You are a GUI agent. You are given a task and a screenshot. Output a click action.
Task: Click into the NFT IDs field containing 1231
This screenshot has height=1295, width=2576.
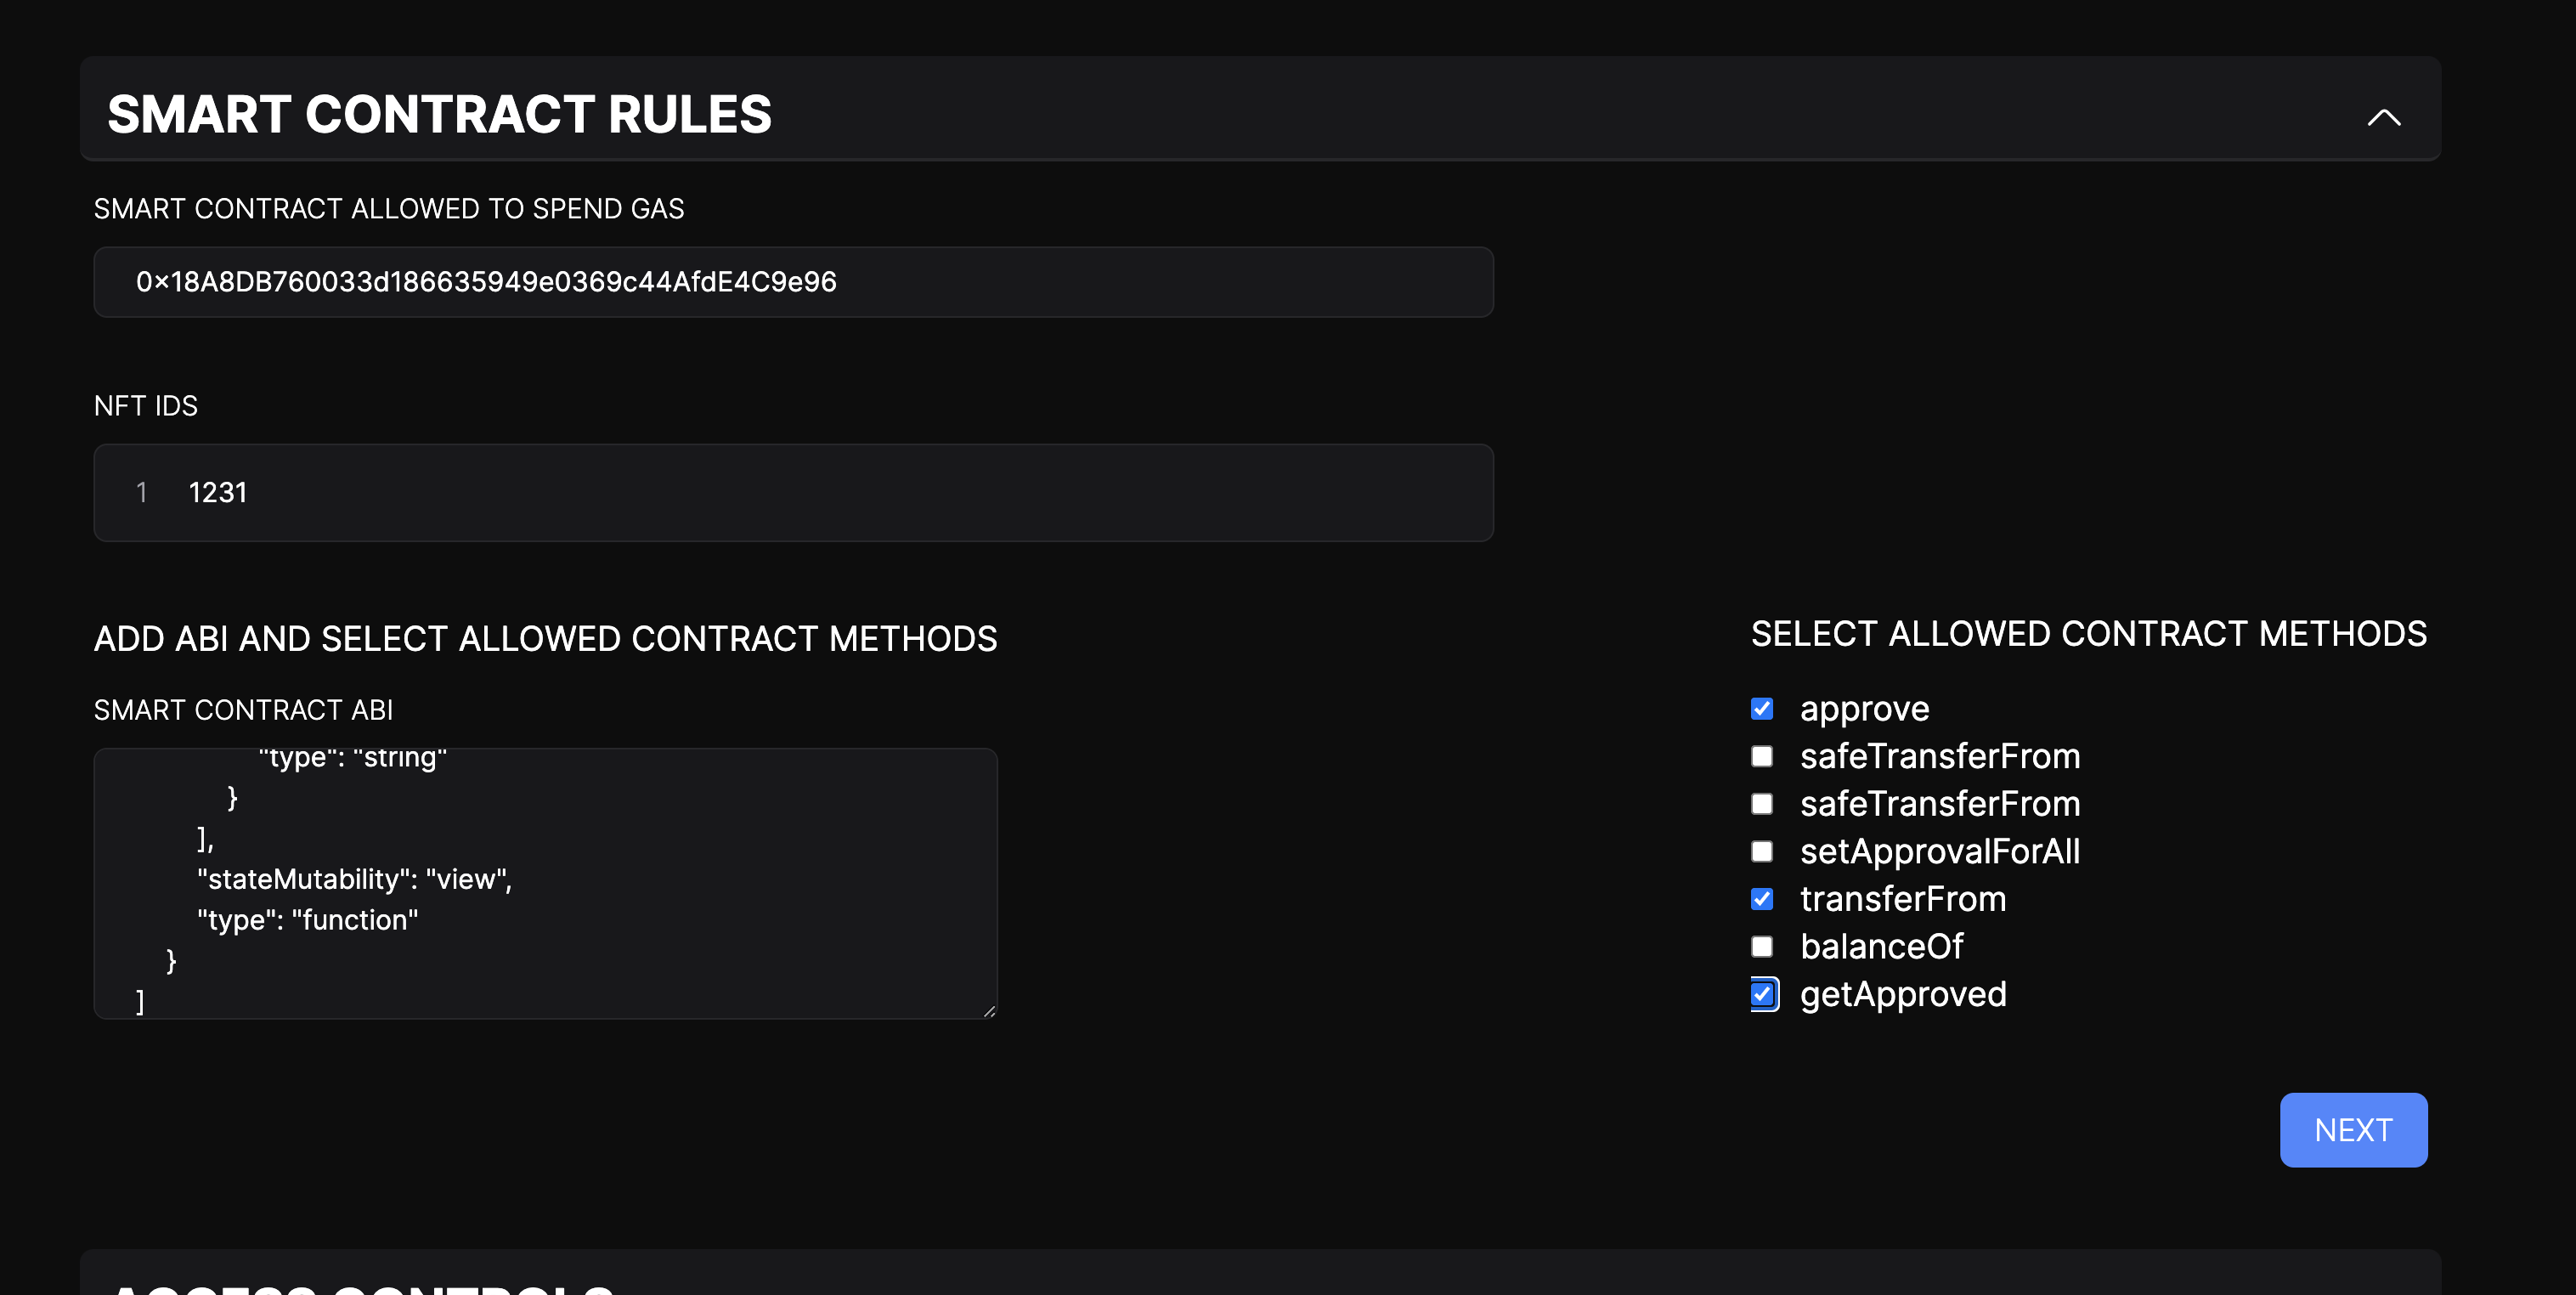click(x=793, y=493)
